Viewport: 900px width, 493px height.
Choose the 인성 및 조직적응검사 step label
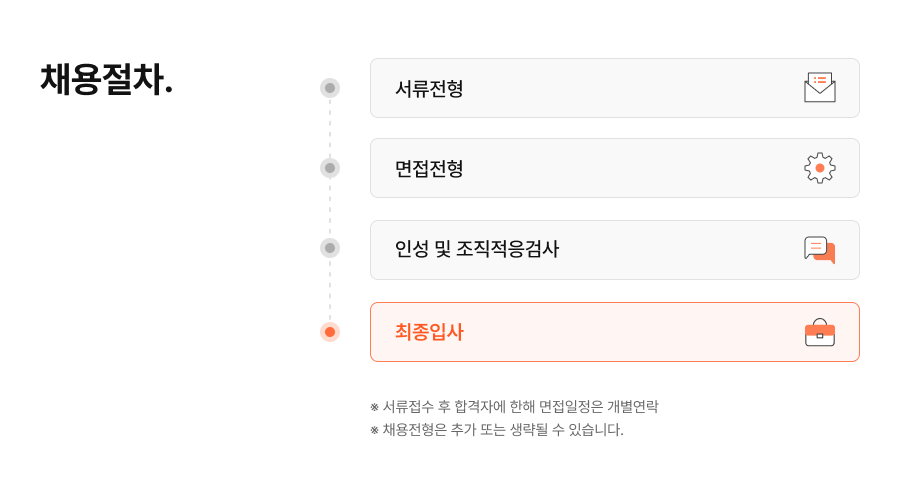click(476, 250)
